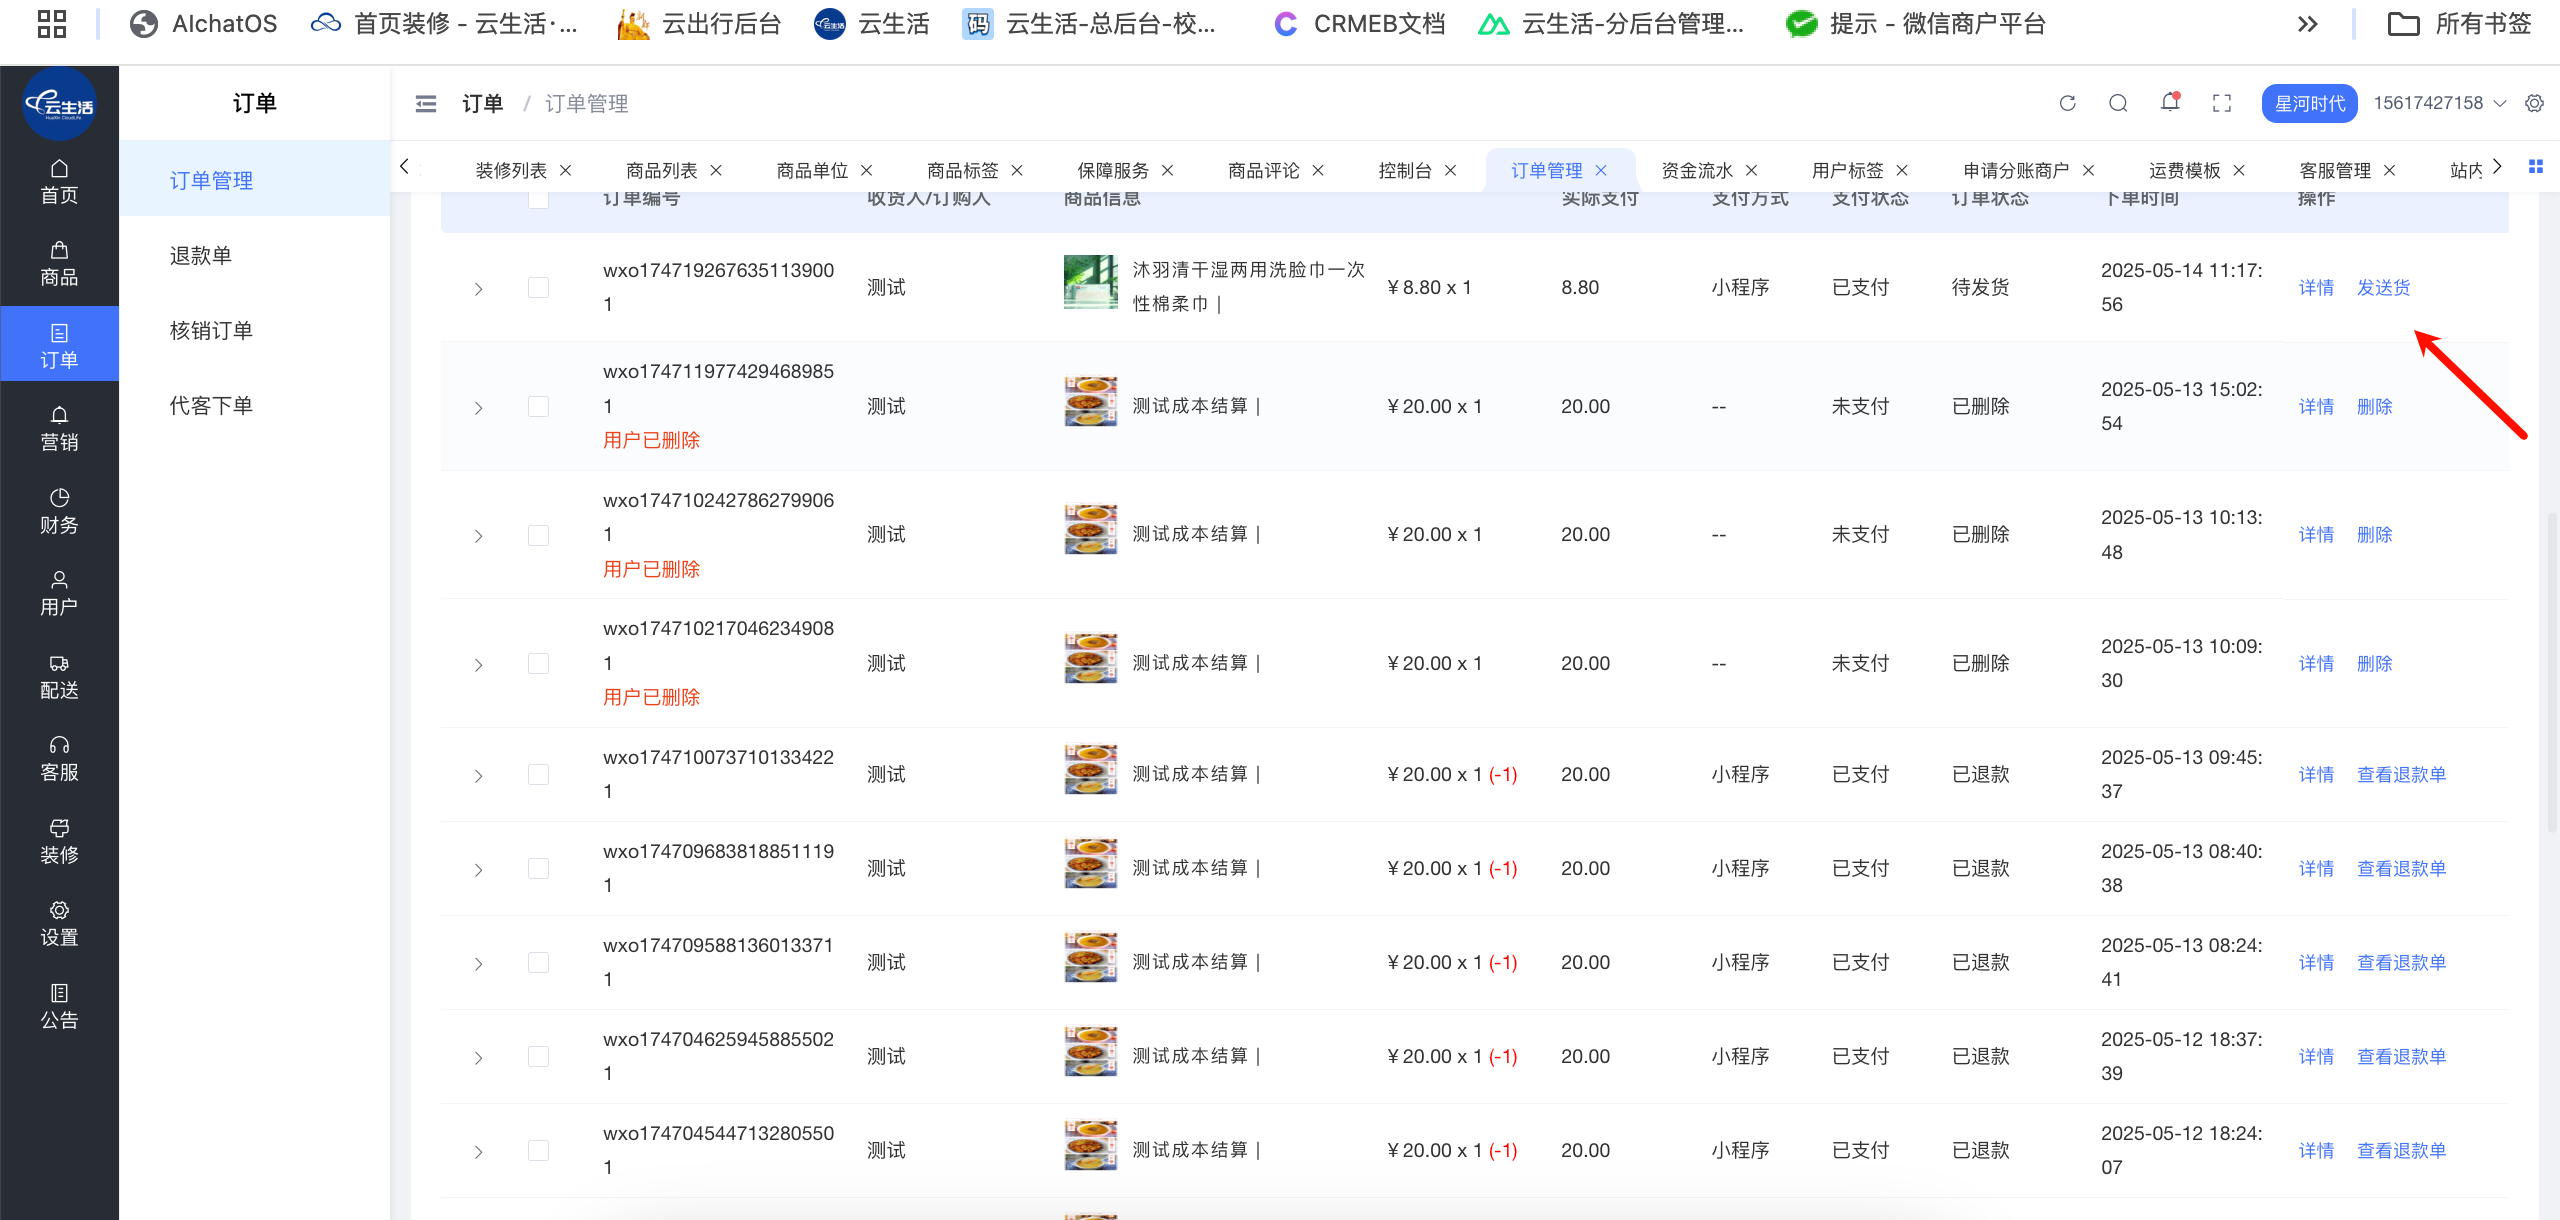Collapse the side menu with hamburger icon
Screen dimensions: 2560x1220
click(x=426, y=104)
